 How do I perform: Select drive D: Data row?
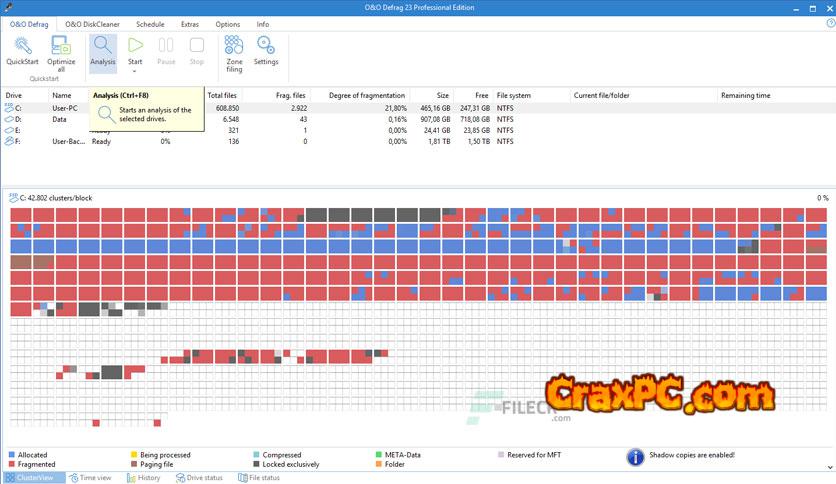(x=60, y=119)
